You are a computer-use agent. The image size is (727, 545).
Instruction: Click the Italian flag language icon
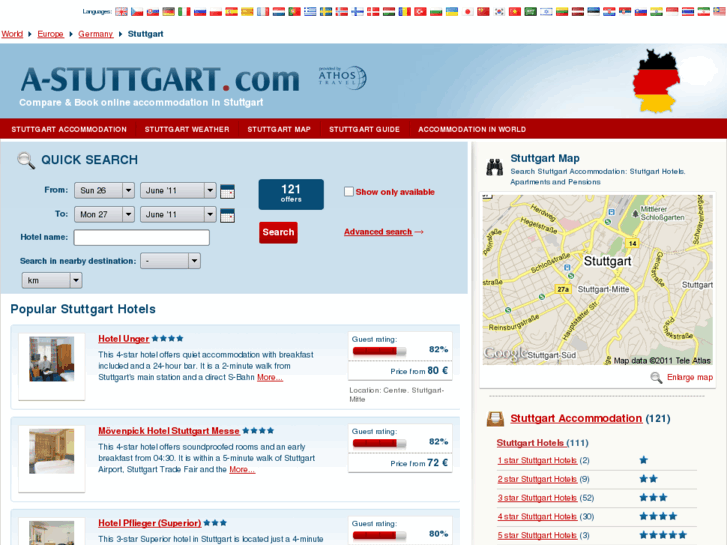tap(185, 12)
